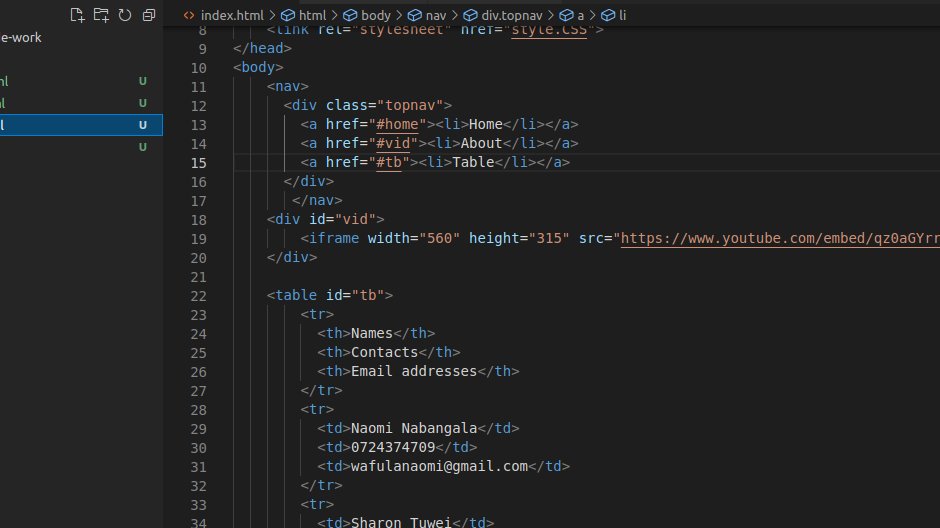Screen dimensions: 940x528
Task: Open the #vid href link
Action: pos(393,143)
